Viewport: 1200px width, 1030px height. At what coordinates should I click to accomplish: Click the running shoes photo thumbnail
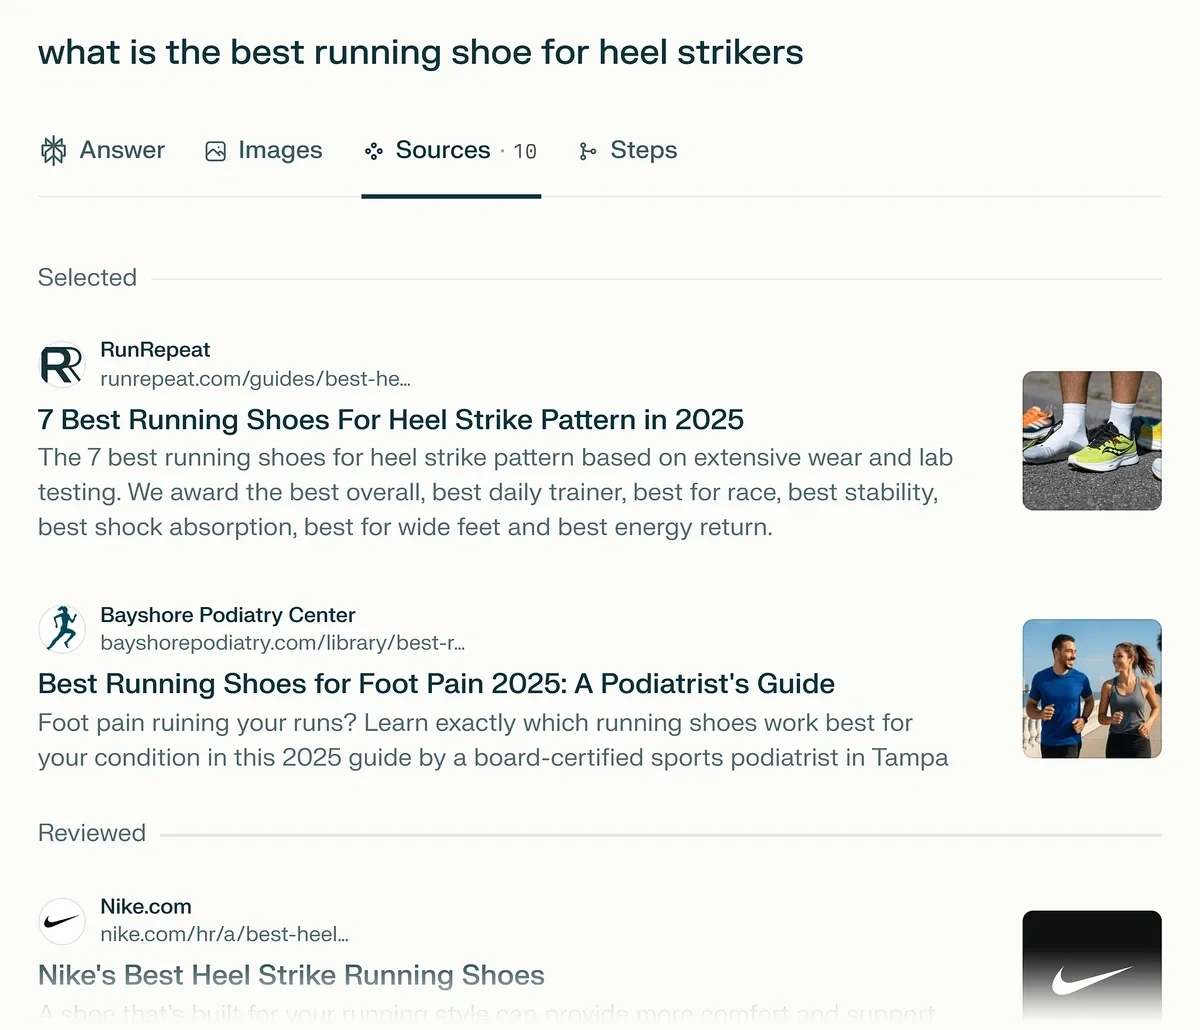tap(1091, 441)
